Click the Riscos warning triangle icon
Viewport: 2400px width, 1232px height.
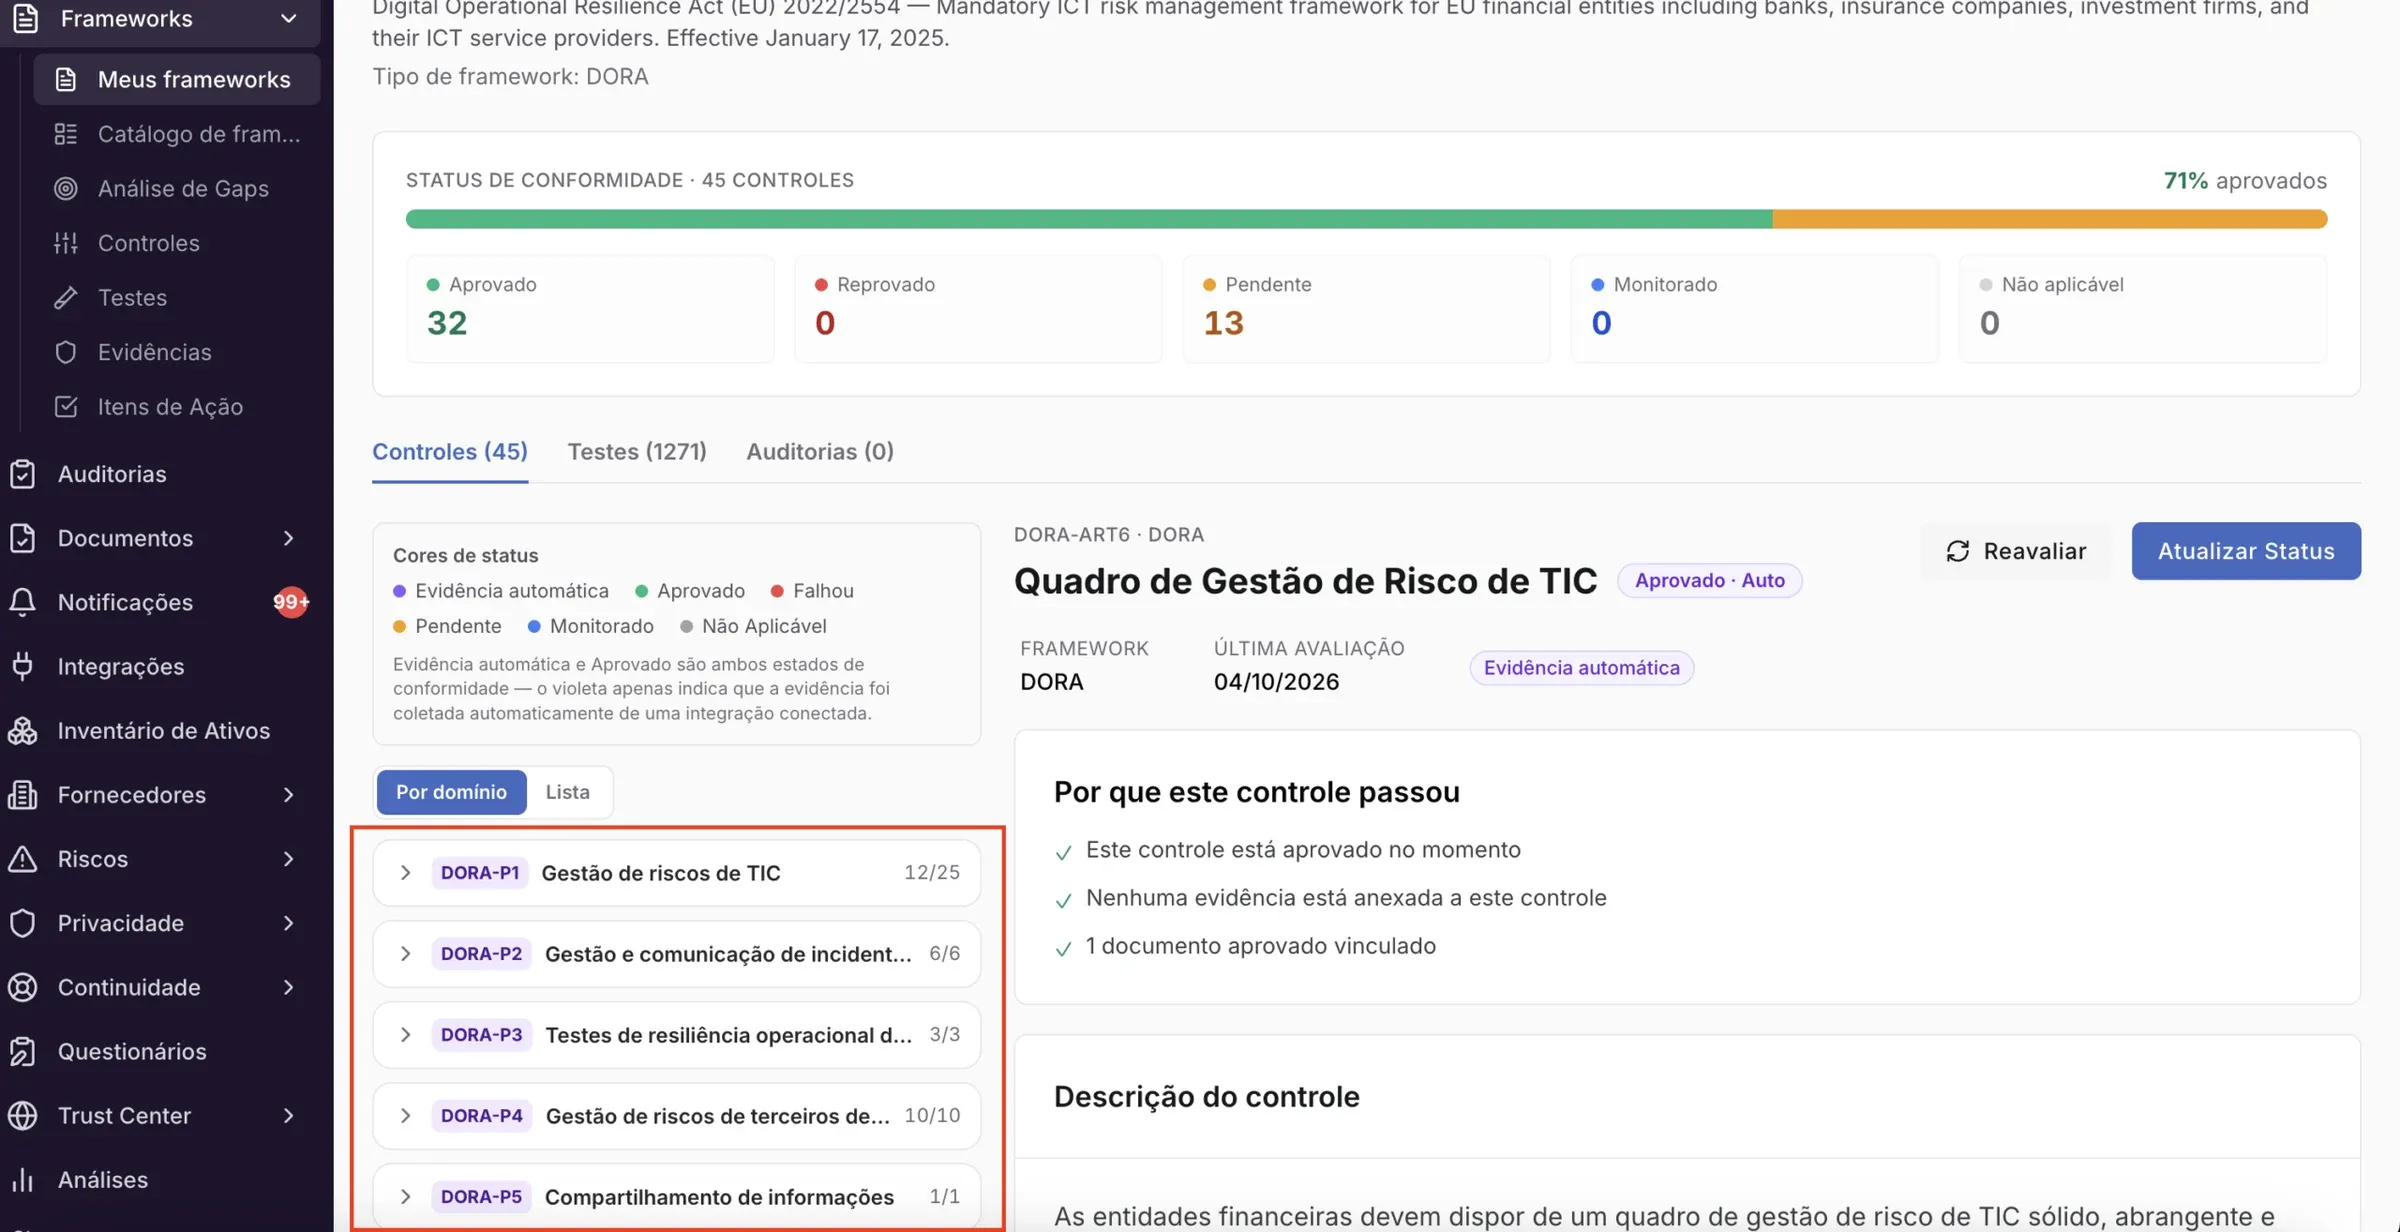coord(23,859)
